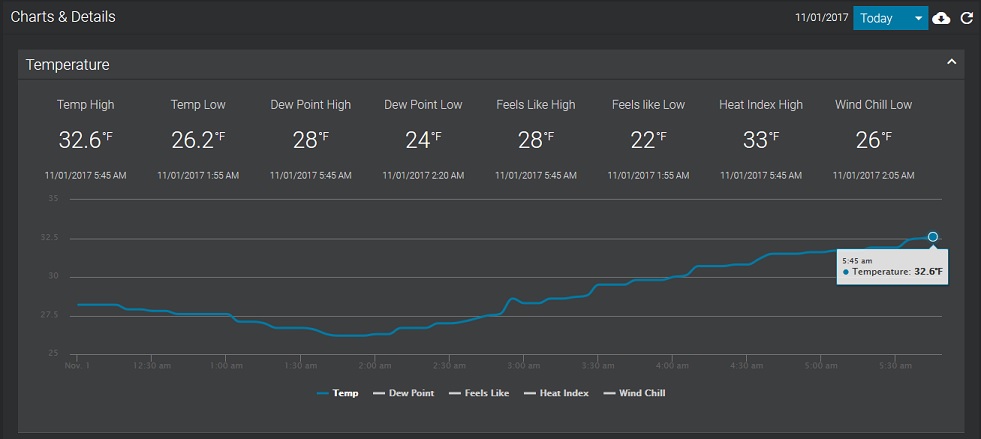Screen dimensions: 981x439
Task: Select the Dew Point High stat
Action: [x=310, y=105]
